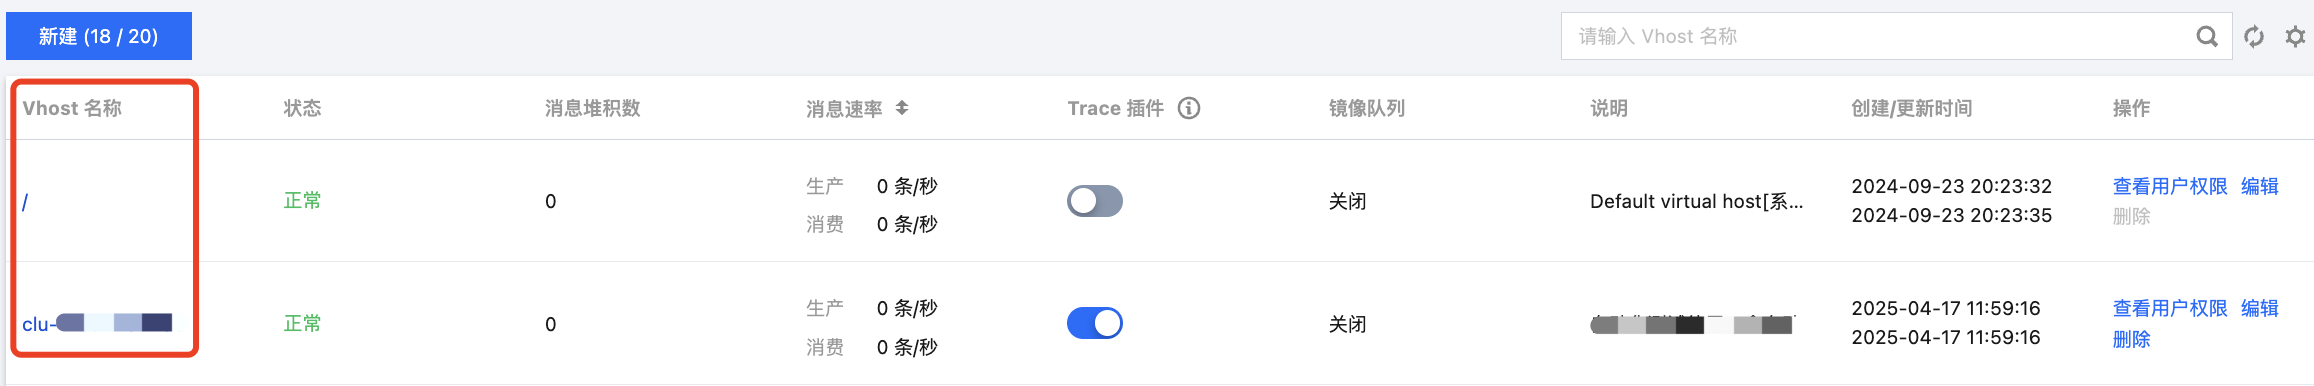Focus the Vhost 名称 search field

1876,36
